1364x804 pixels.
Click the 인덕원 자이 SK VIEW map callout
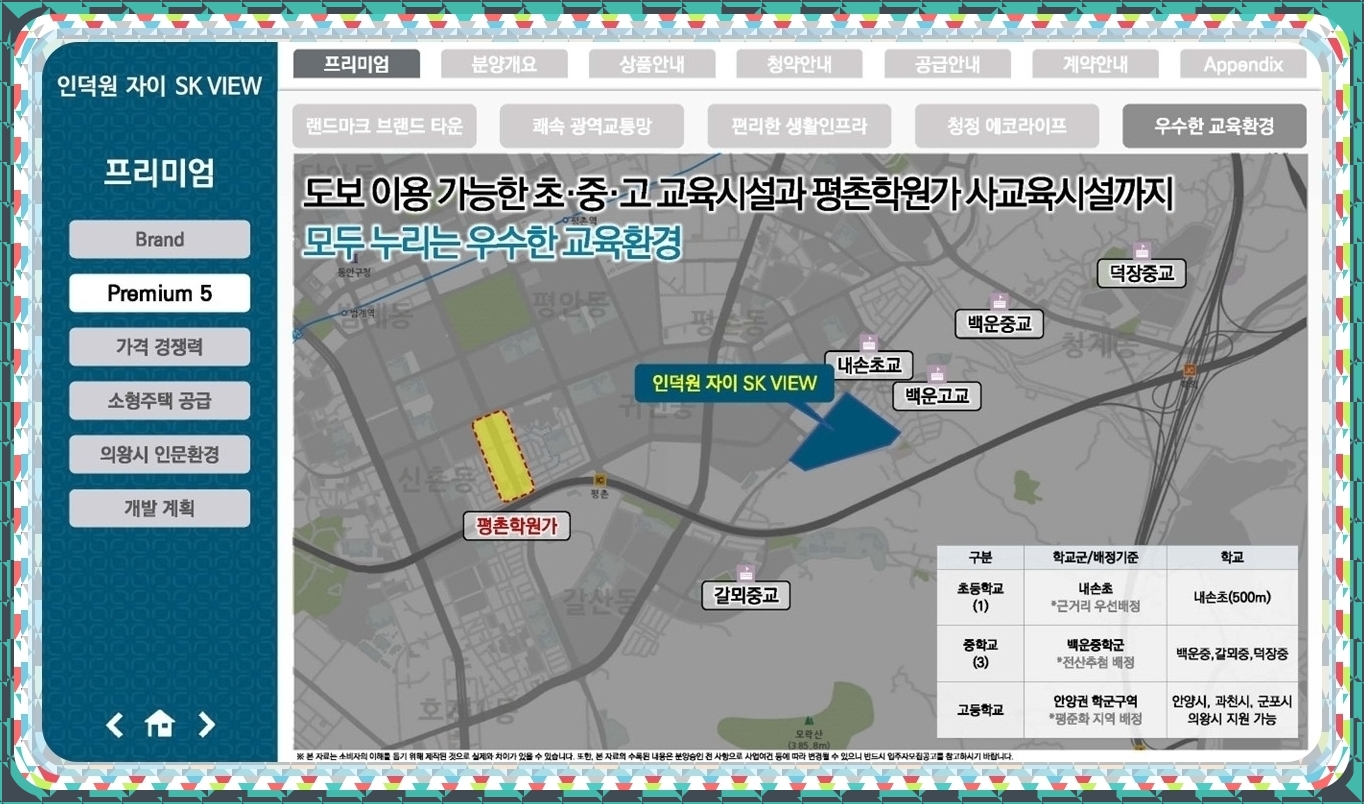pyautogui.click(x=734, y=383)
